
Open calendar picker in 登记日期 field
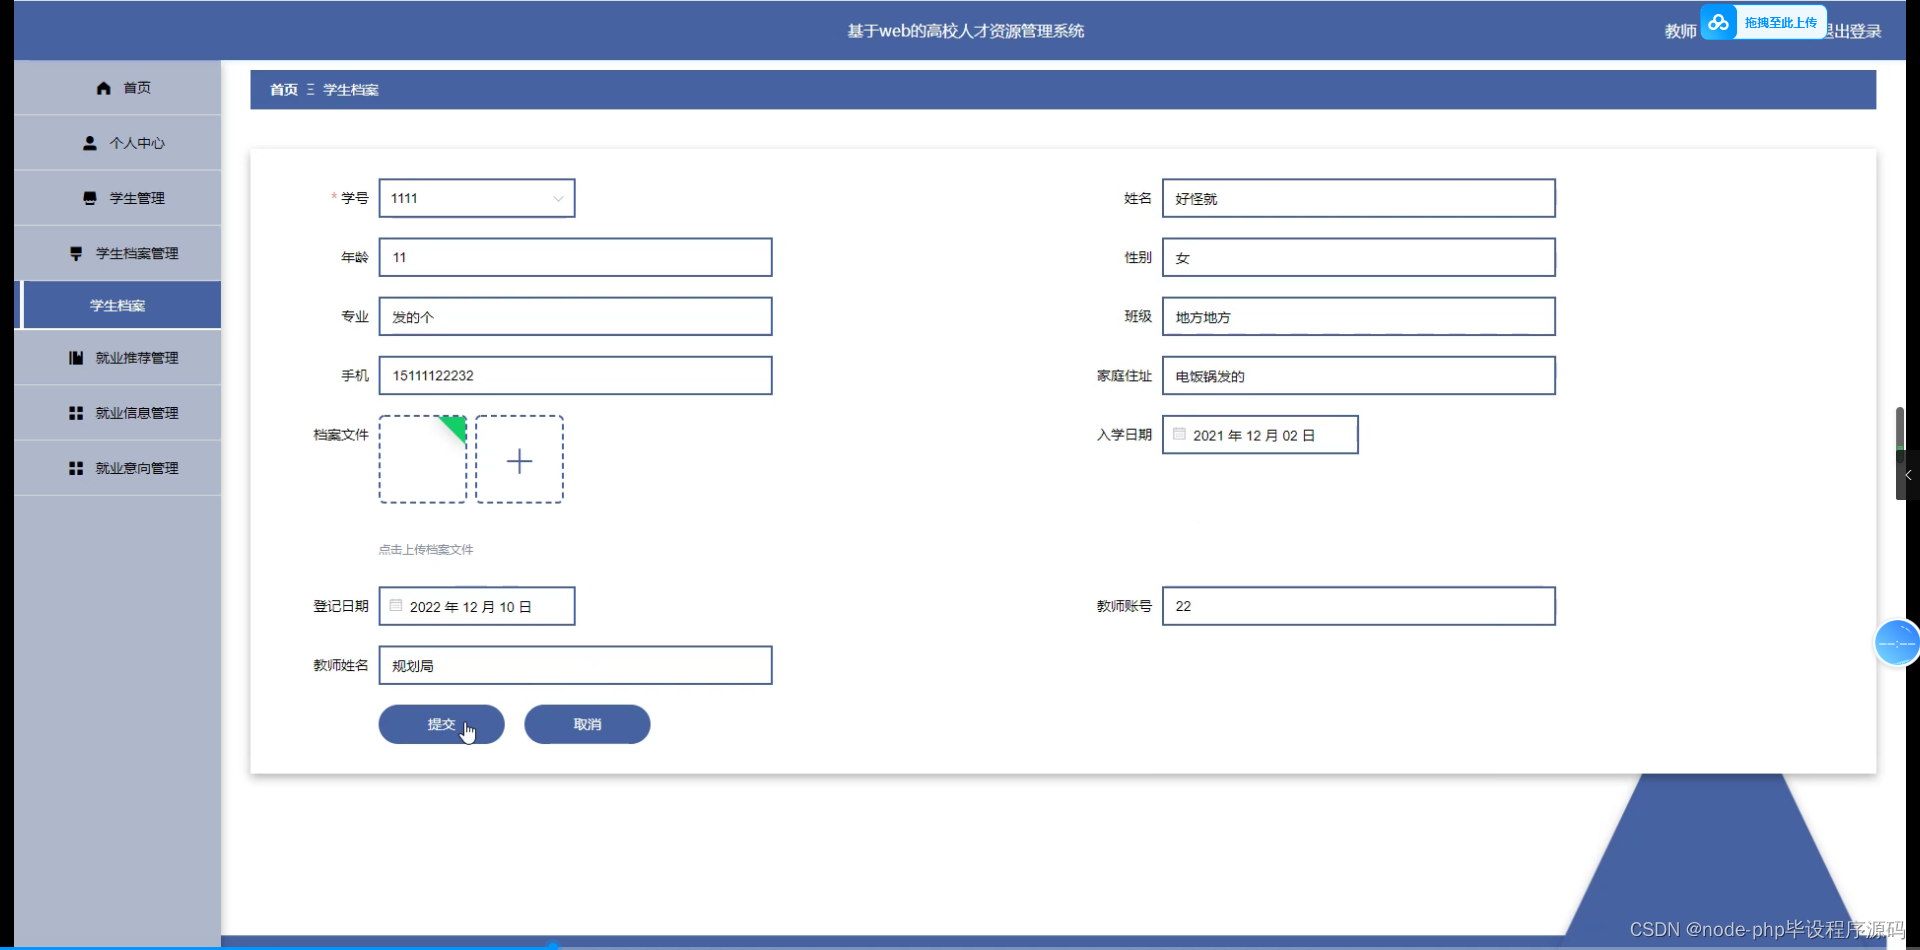(395, 605)
